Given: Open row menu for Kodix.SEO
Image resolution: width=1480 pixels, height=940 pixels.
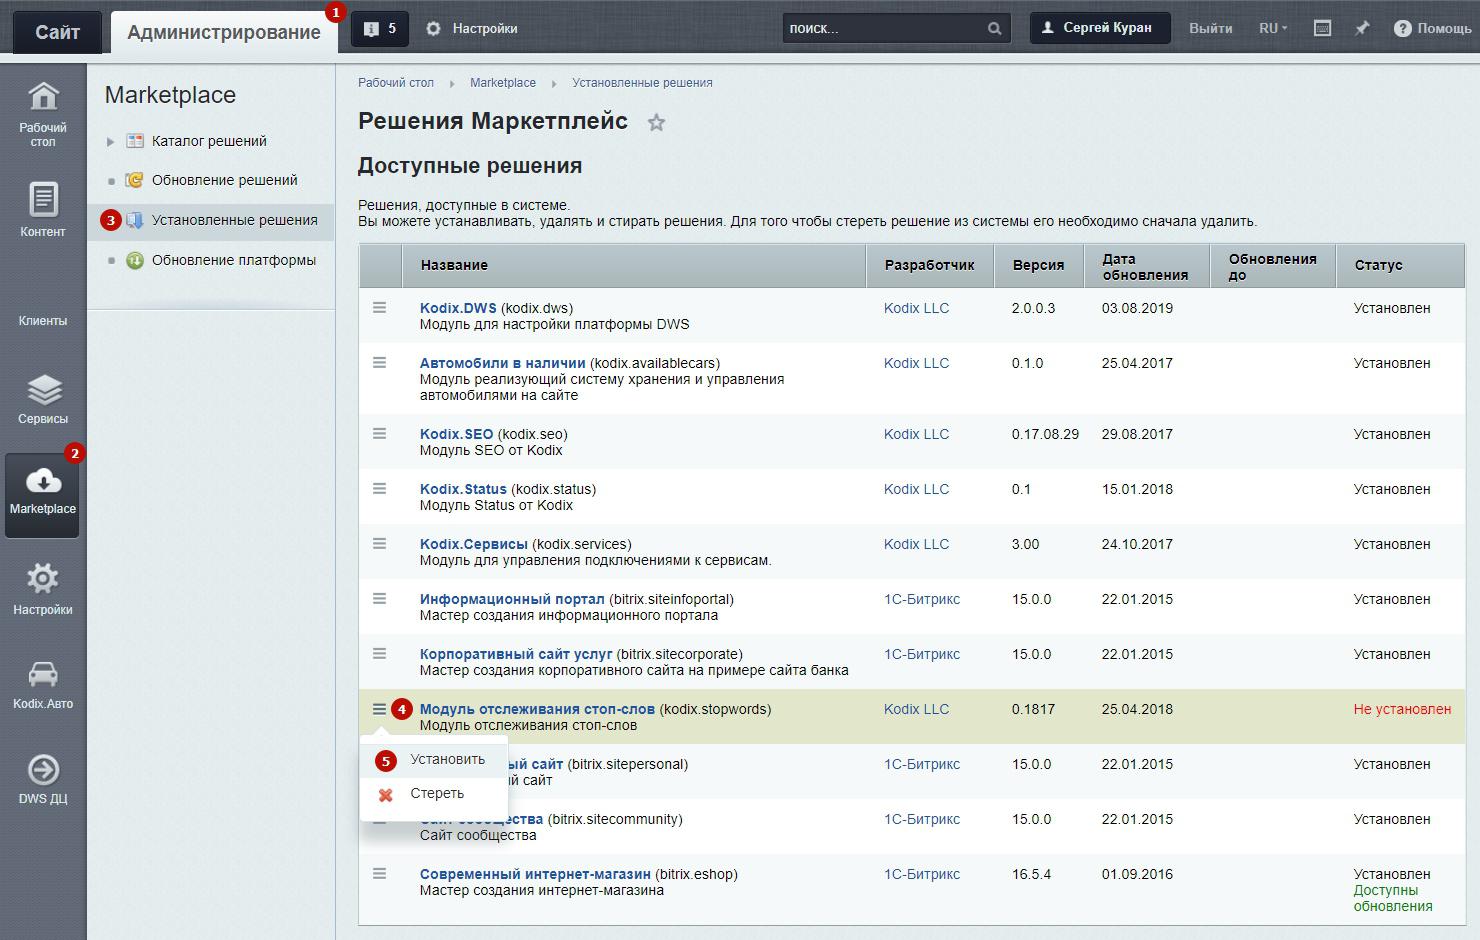Looking at the screenshot, I should point(379,434).
